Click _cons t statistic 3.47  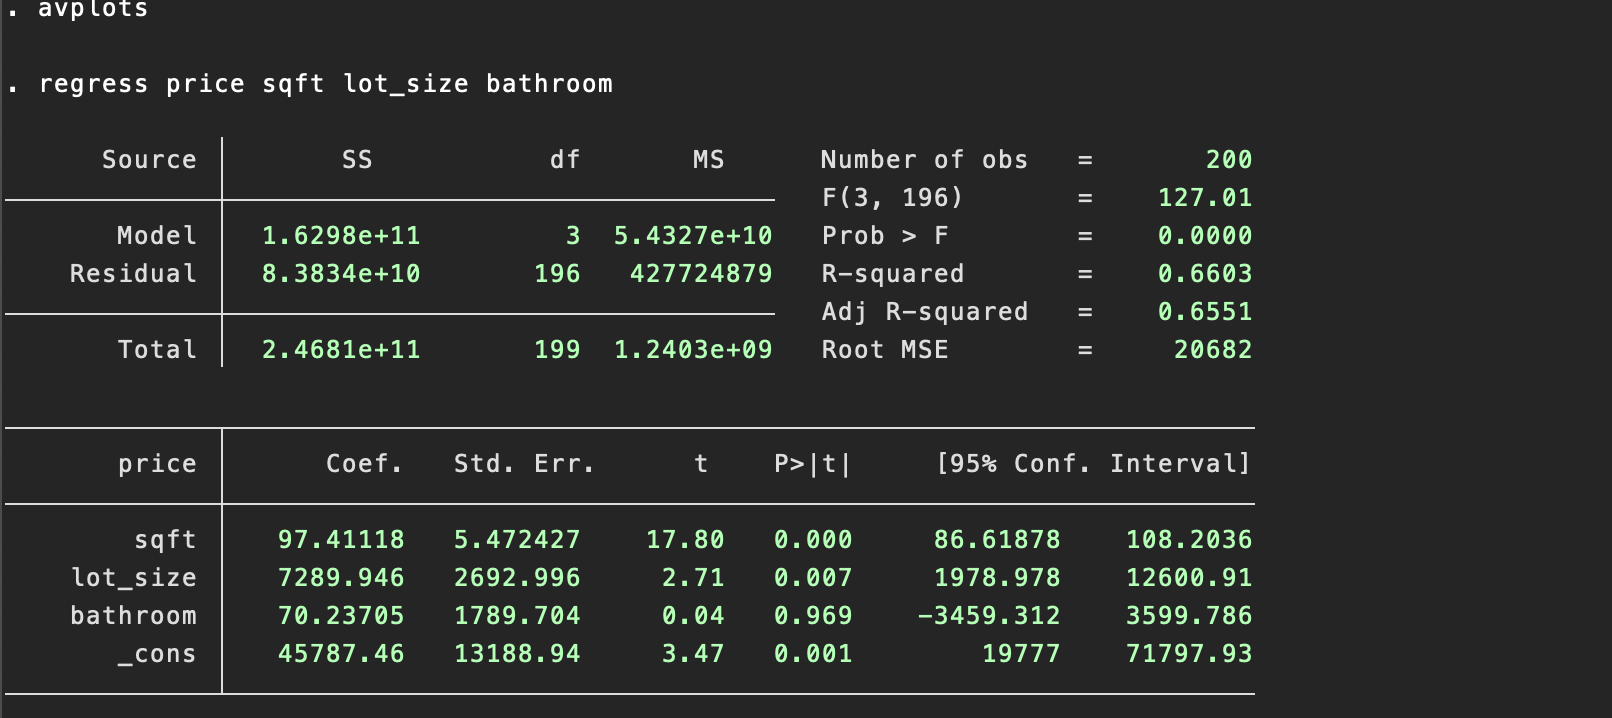pos(693,654)
